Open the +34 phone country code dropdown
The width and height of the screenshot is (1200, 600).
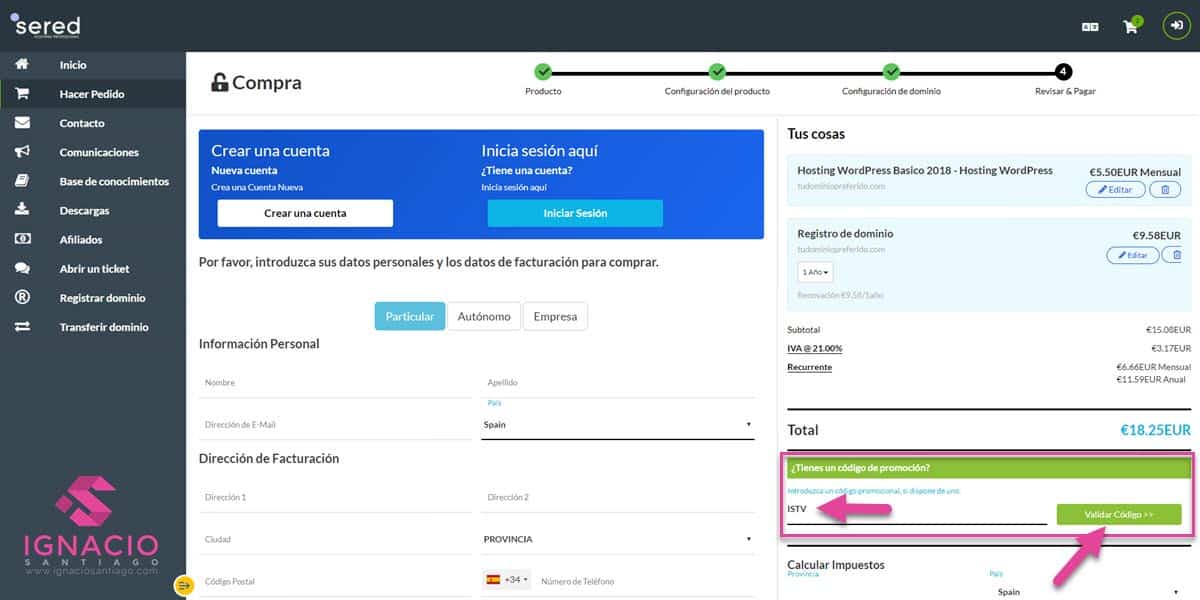coord(507,581)
